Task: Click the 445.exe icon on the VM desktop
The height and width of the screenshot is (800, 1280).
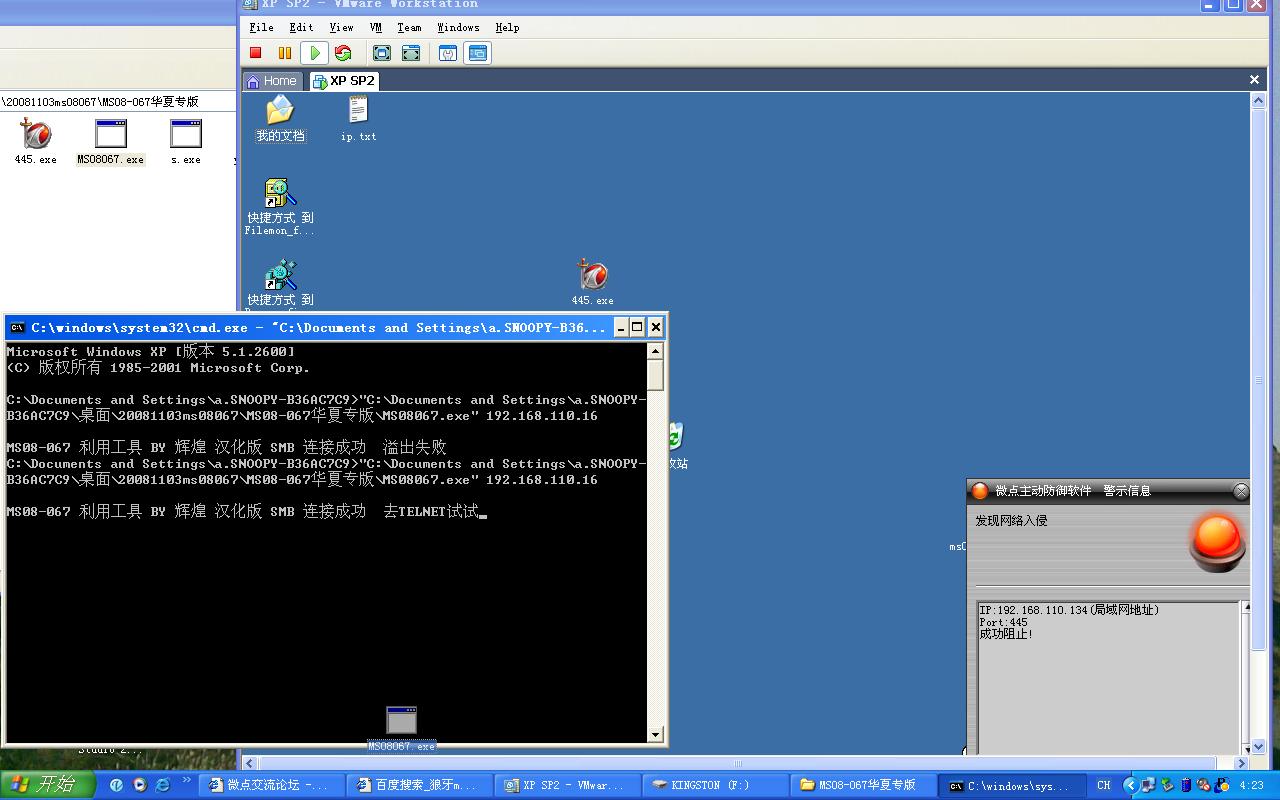Action: 592,282
